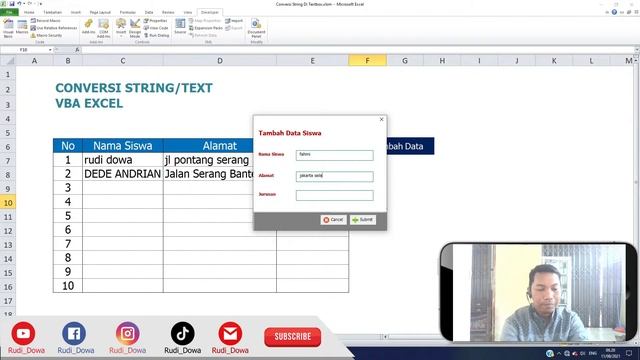Image resolution: width=640 pixels, height=360 pixels.
Task: Select the 'Nama Siswa' header cell
Action: point(122,146)
